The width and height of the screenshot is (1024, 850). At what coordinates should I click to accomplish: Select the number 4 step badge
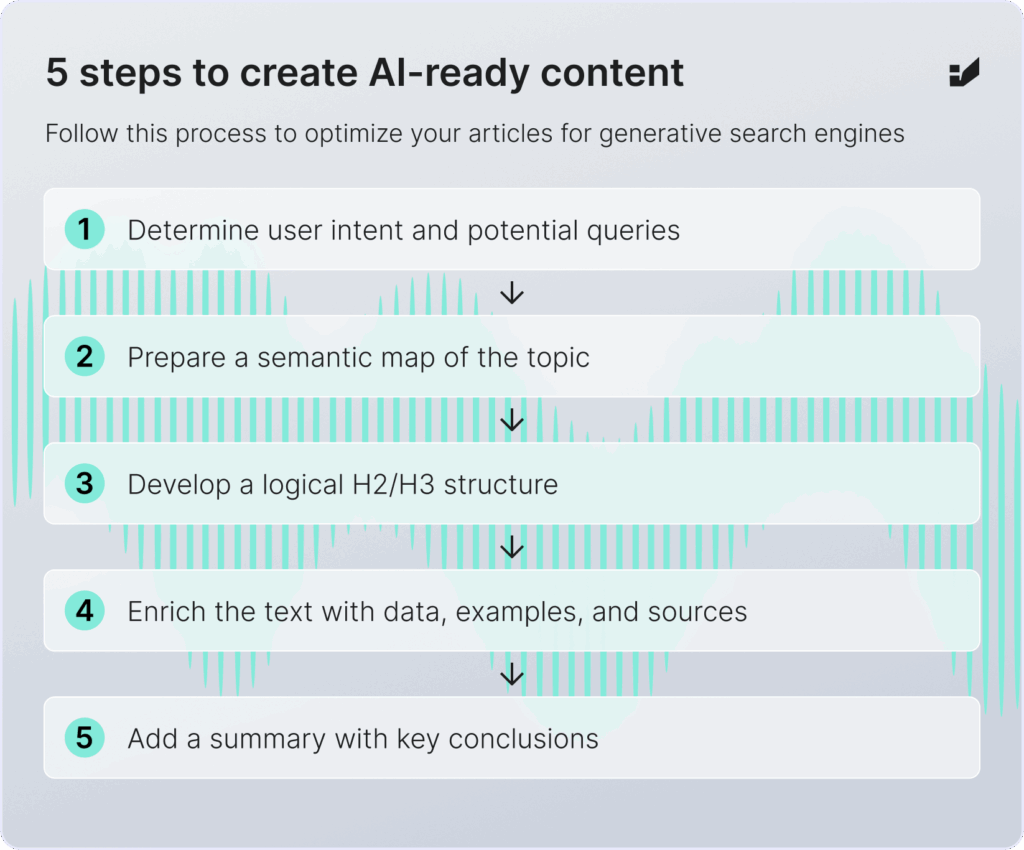point(85,611)
